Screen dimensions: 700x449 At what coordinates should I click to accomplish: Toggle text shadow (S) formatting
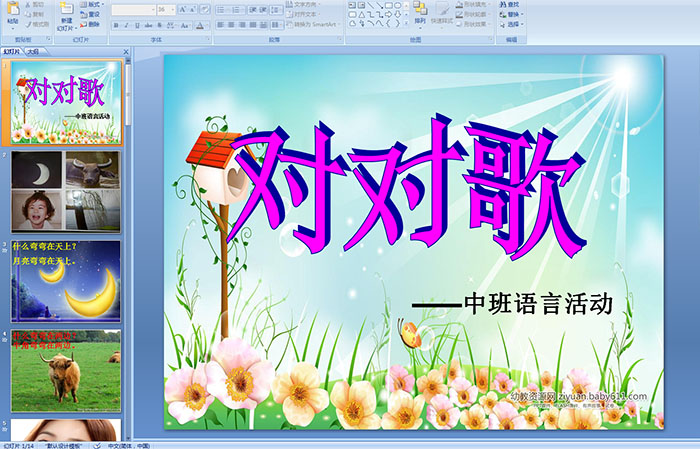point(160,25)
